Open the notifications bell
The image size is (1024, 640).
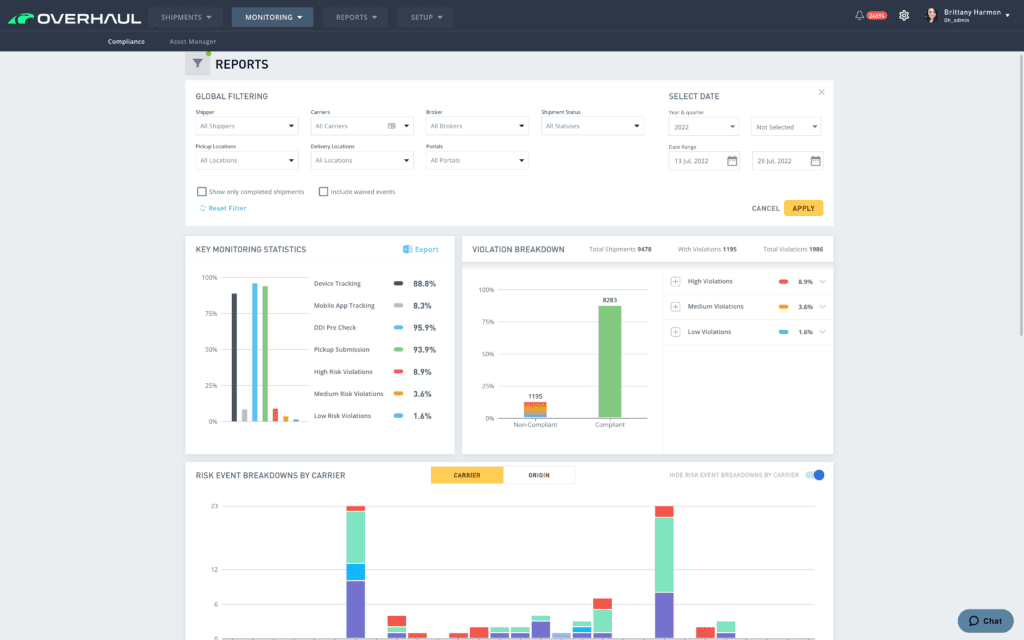click(x=859, y=16)
